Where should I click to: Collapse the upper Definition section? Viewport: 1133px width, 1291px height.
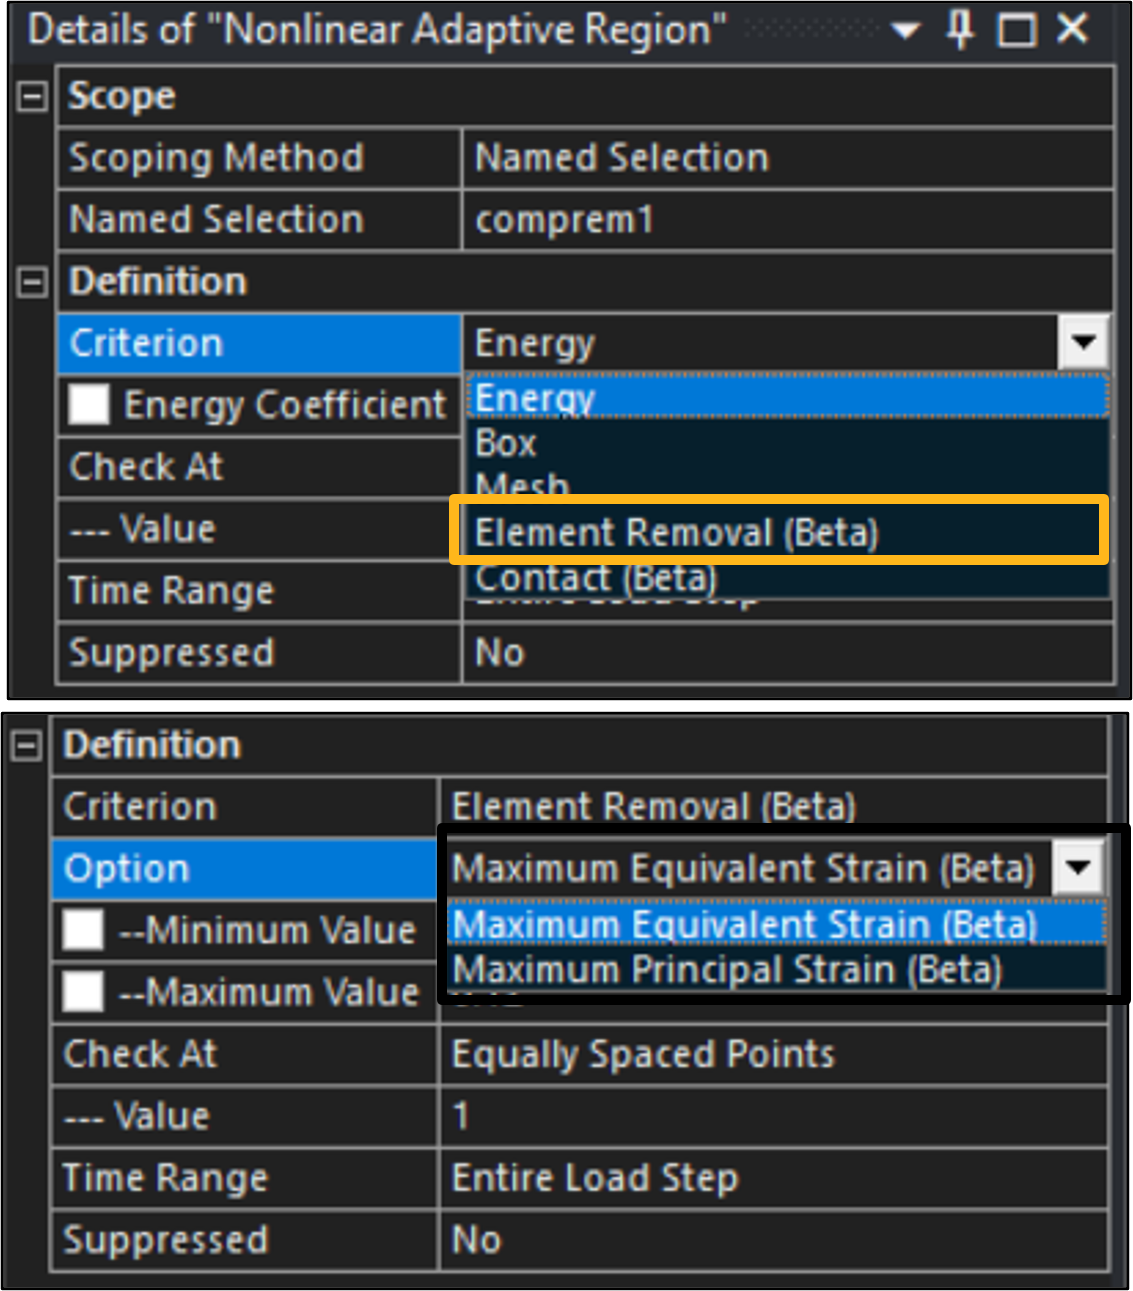[33, 282]
